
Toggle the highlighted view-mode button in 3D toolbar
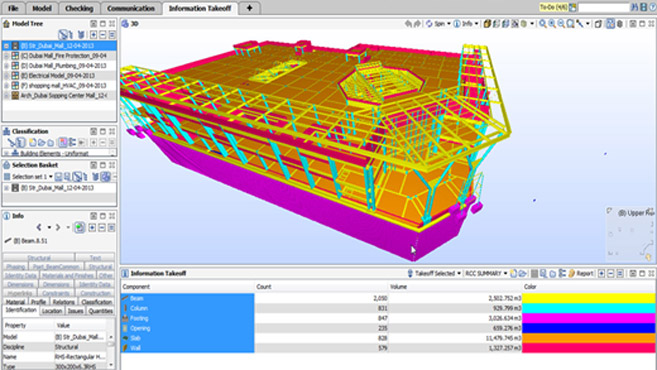(x=610, y=24)
